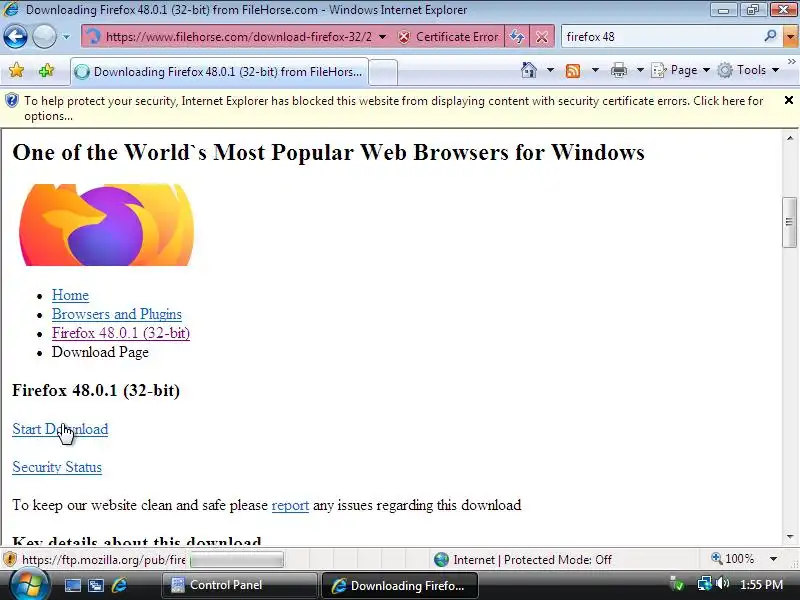Screen dimensions: 800x600
Task: Click the Home page icon
Action: (529, 70)
